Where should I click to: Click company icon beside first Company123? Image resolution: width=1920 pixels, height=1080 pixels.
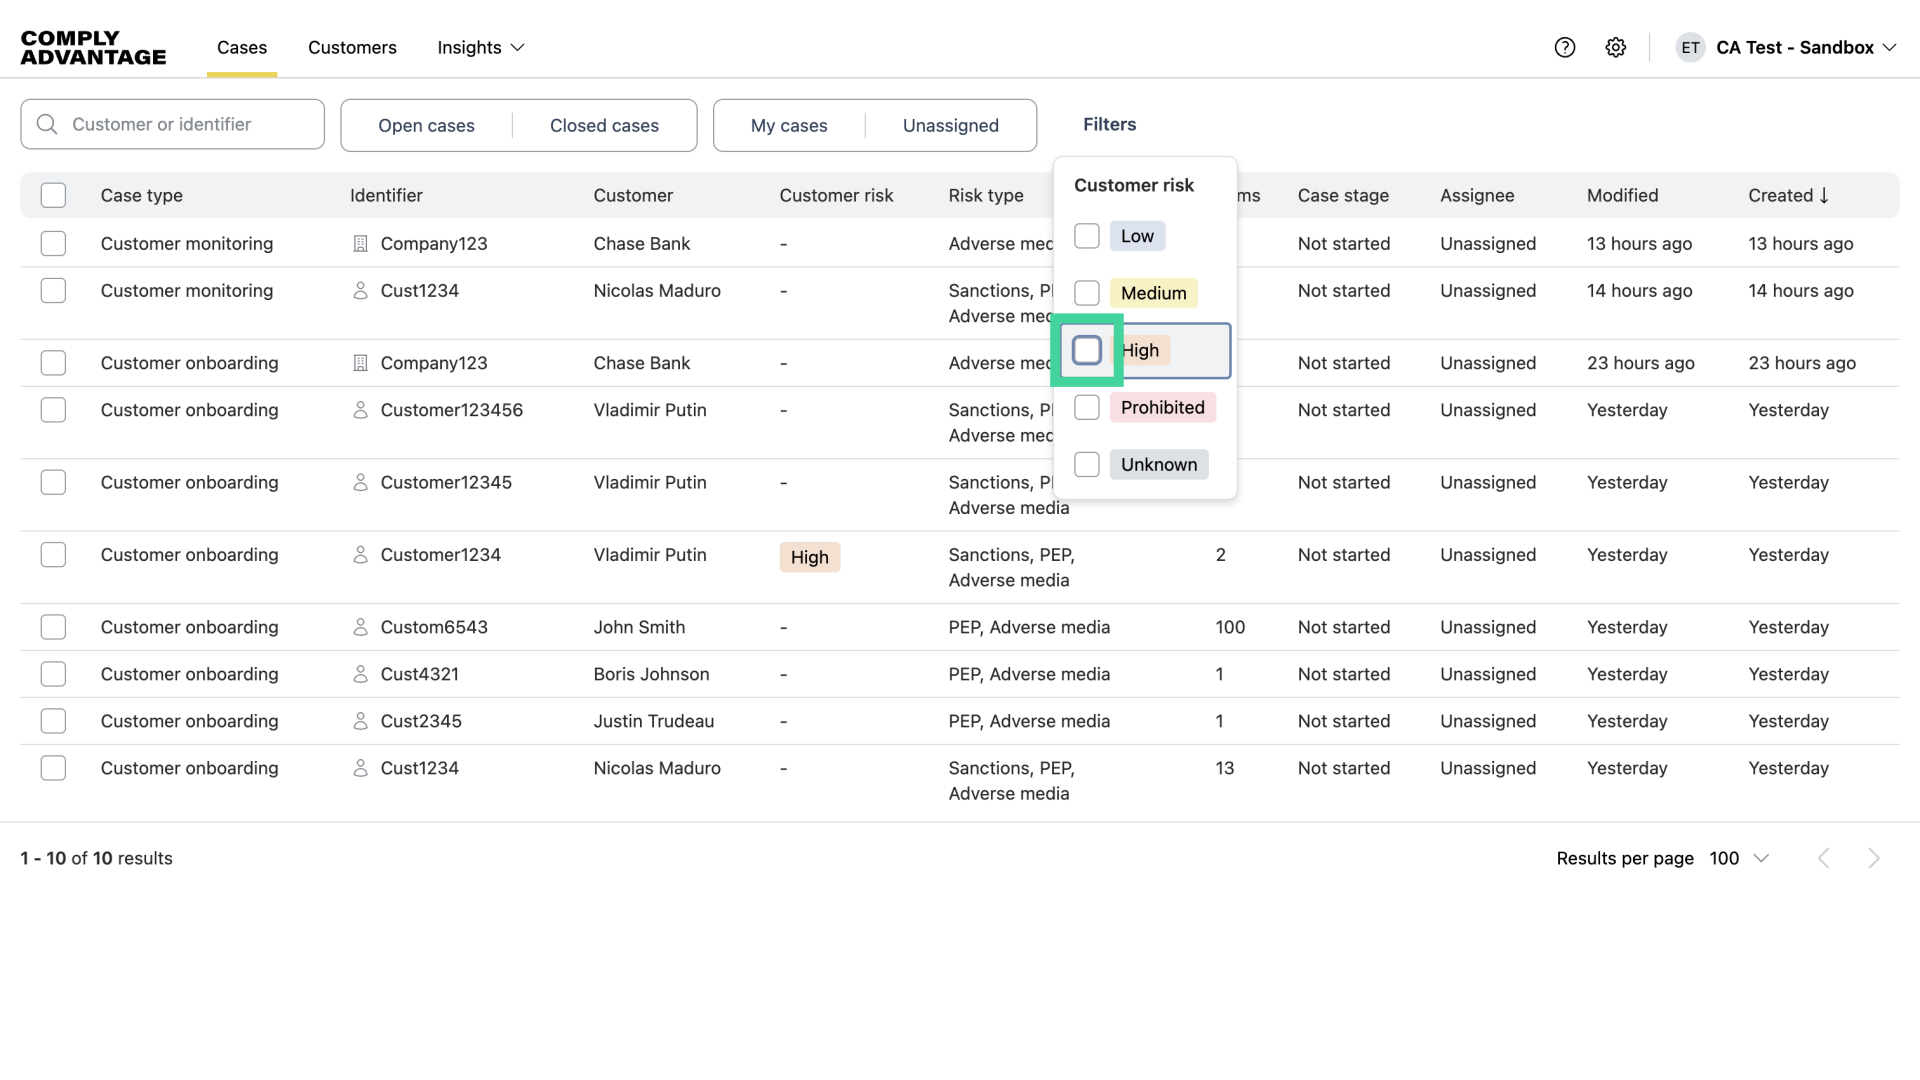tap(361, 243)
